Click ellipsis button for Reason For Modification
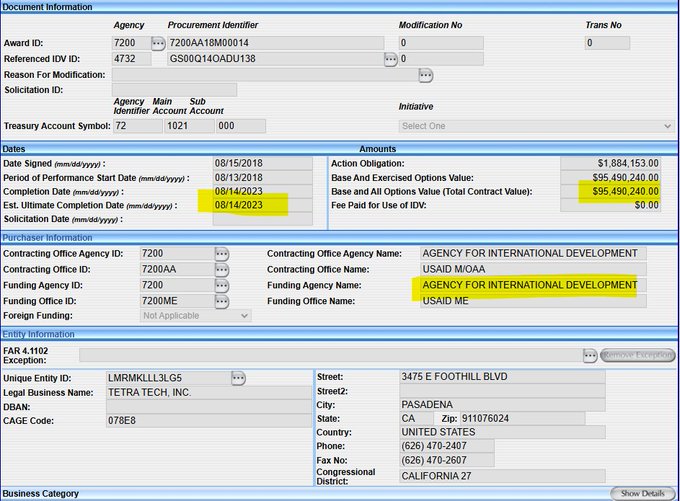The image size is (680, 501). (x=426, y=75)
